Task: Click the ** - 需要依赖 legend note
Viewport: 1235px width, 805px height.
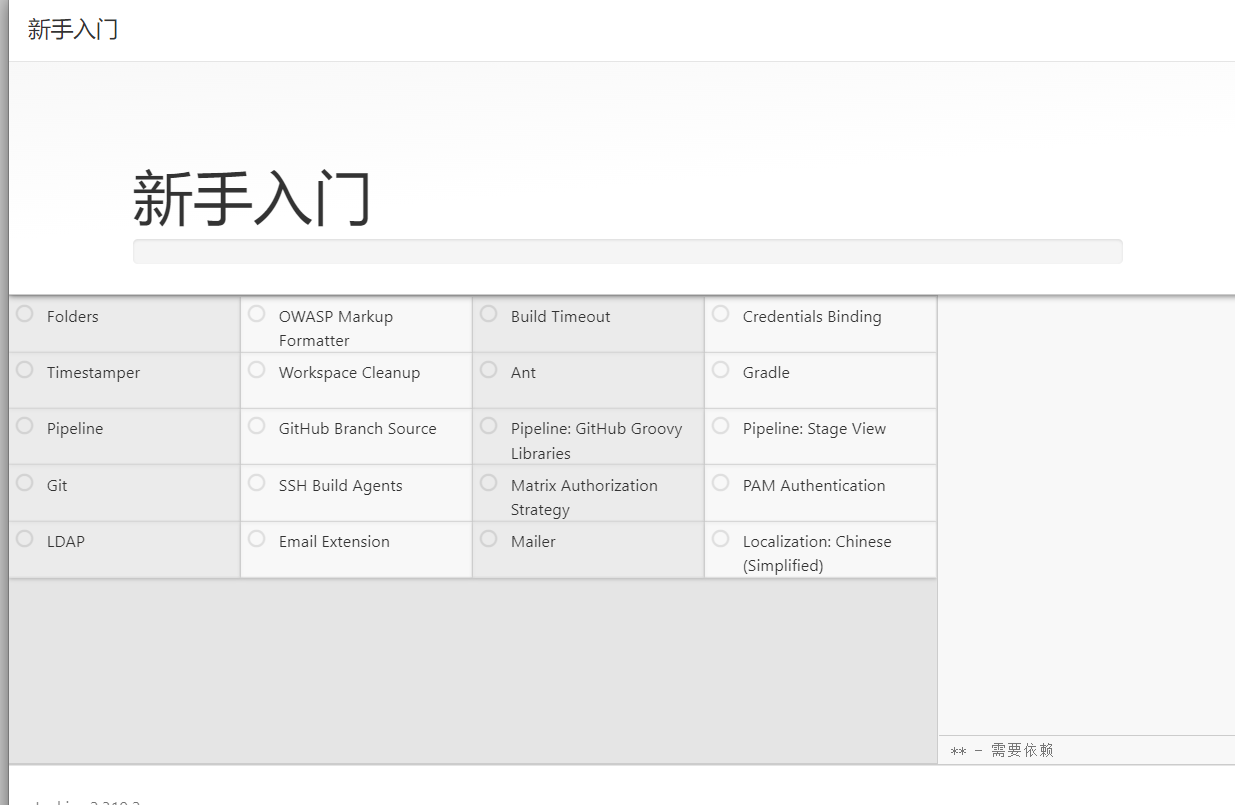Action: tap(1001, 750)
